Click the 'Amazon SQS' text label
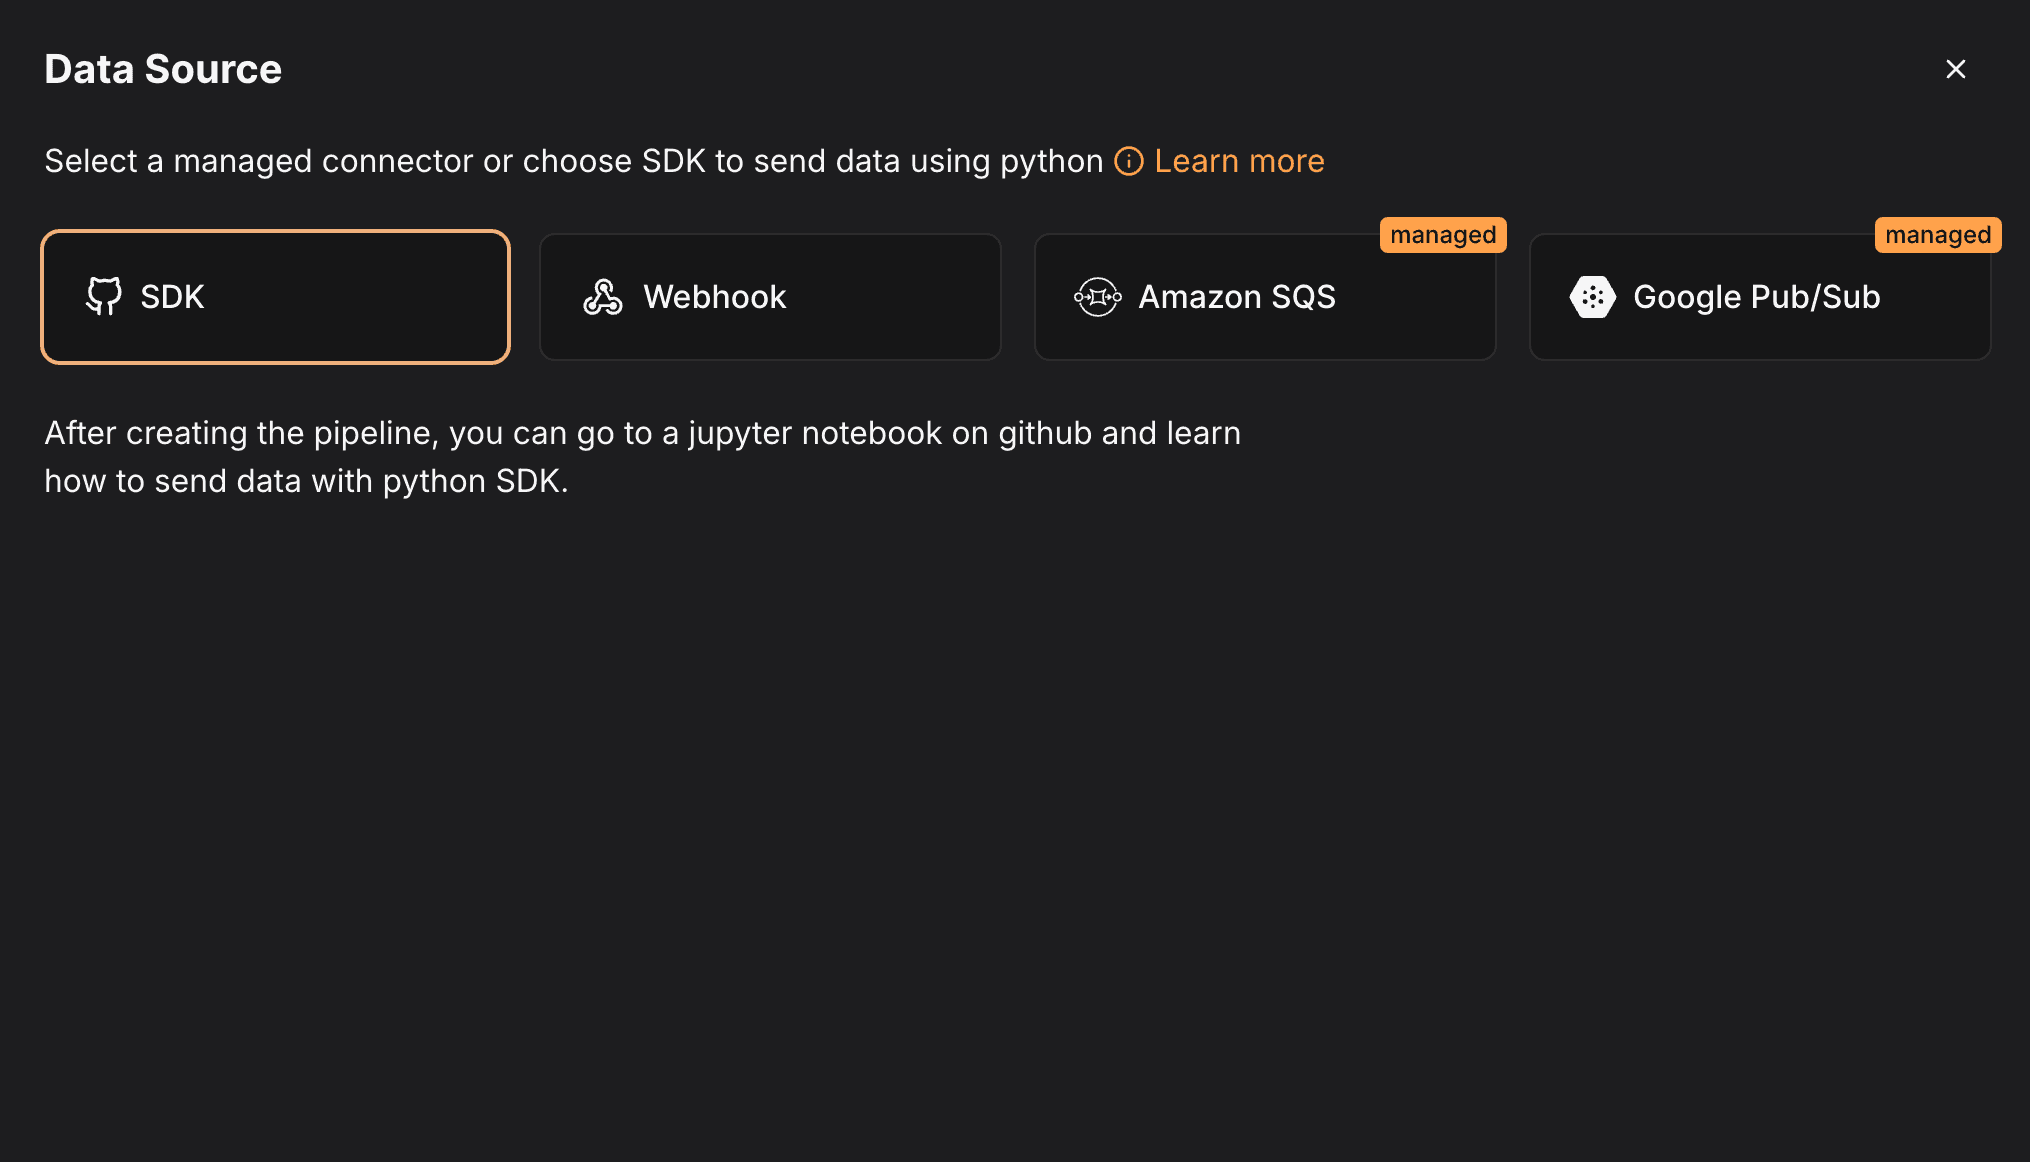 tap(1236, 297)
